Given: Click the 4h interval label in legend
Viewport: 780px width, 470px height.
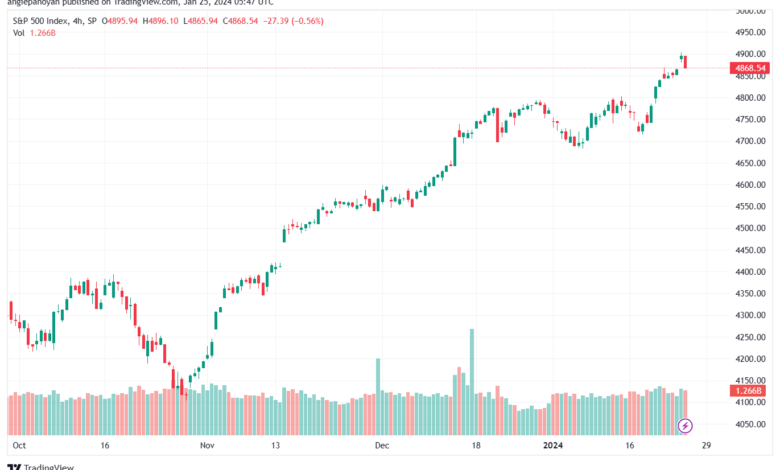Looking at the screenshot, I should (78, 21).
